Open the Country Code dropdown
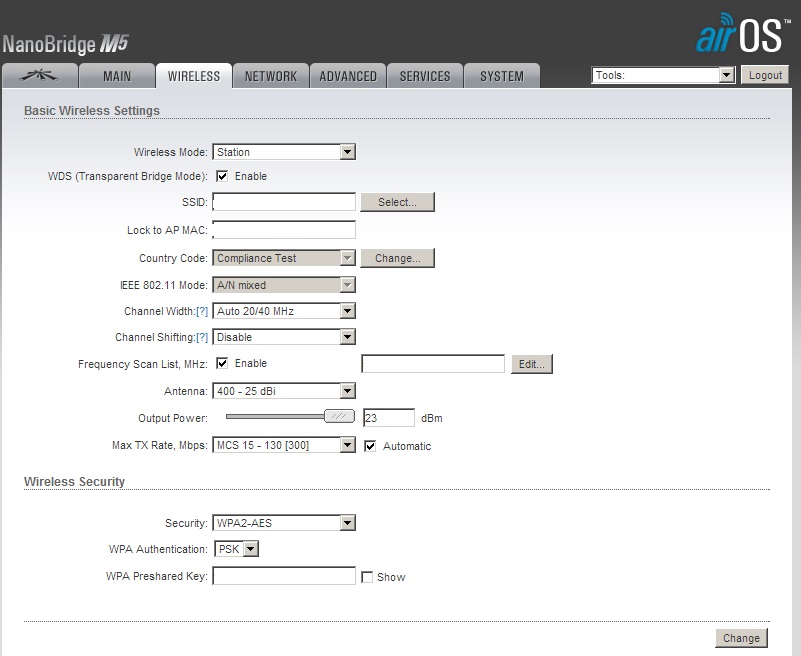Screen dimensions: 801x656 point(284,258)
